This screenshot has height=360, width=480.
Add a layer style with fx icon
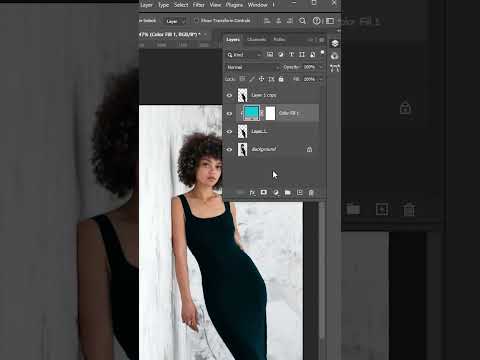pyautogui.click(x=252, y=193)
